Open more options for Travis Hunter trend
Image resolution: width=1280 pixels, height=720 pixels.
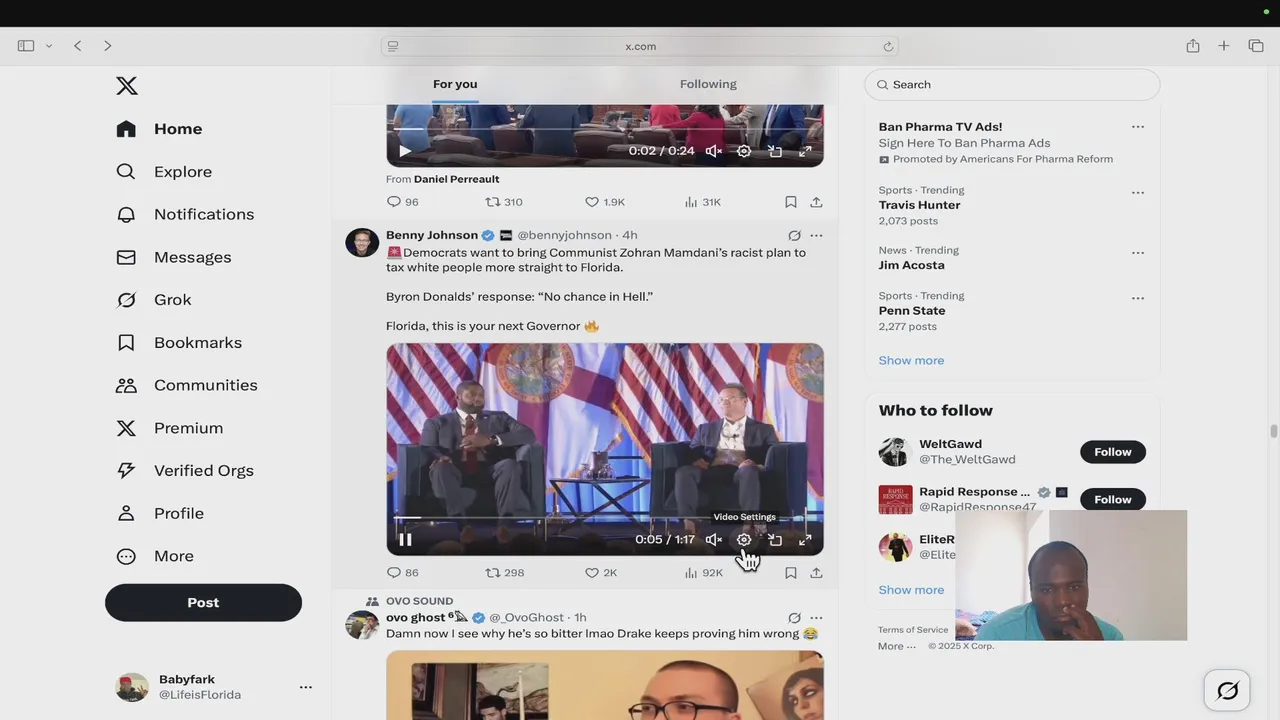click(1137, 192)
